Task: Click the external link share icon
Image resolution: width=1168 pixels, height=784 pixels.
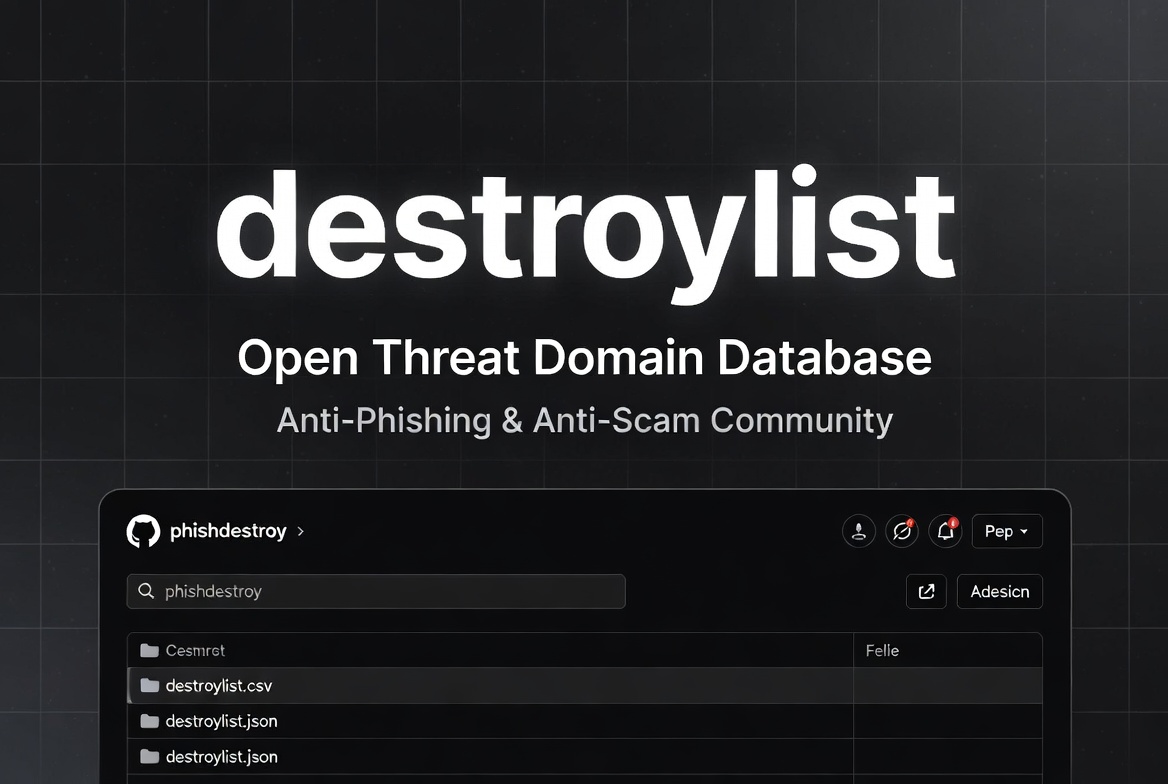Action: coord(926,591)
